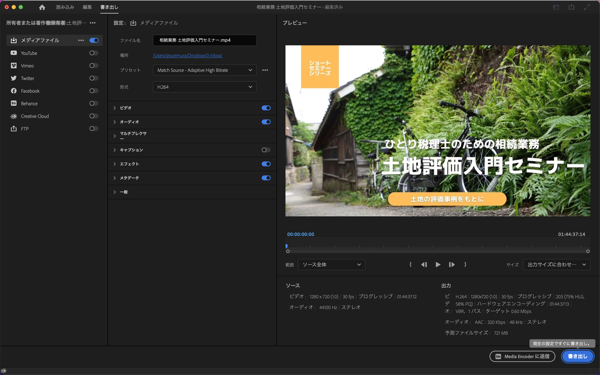600x375 pixels.
Task: Expand the メタデータ settings section
Action: [x=114, y=178]
